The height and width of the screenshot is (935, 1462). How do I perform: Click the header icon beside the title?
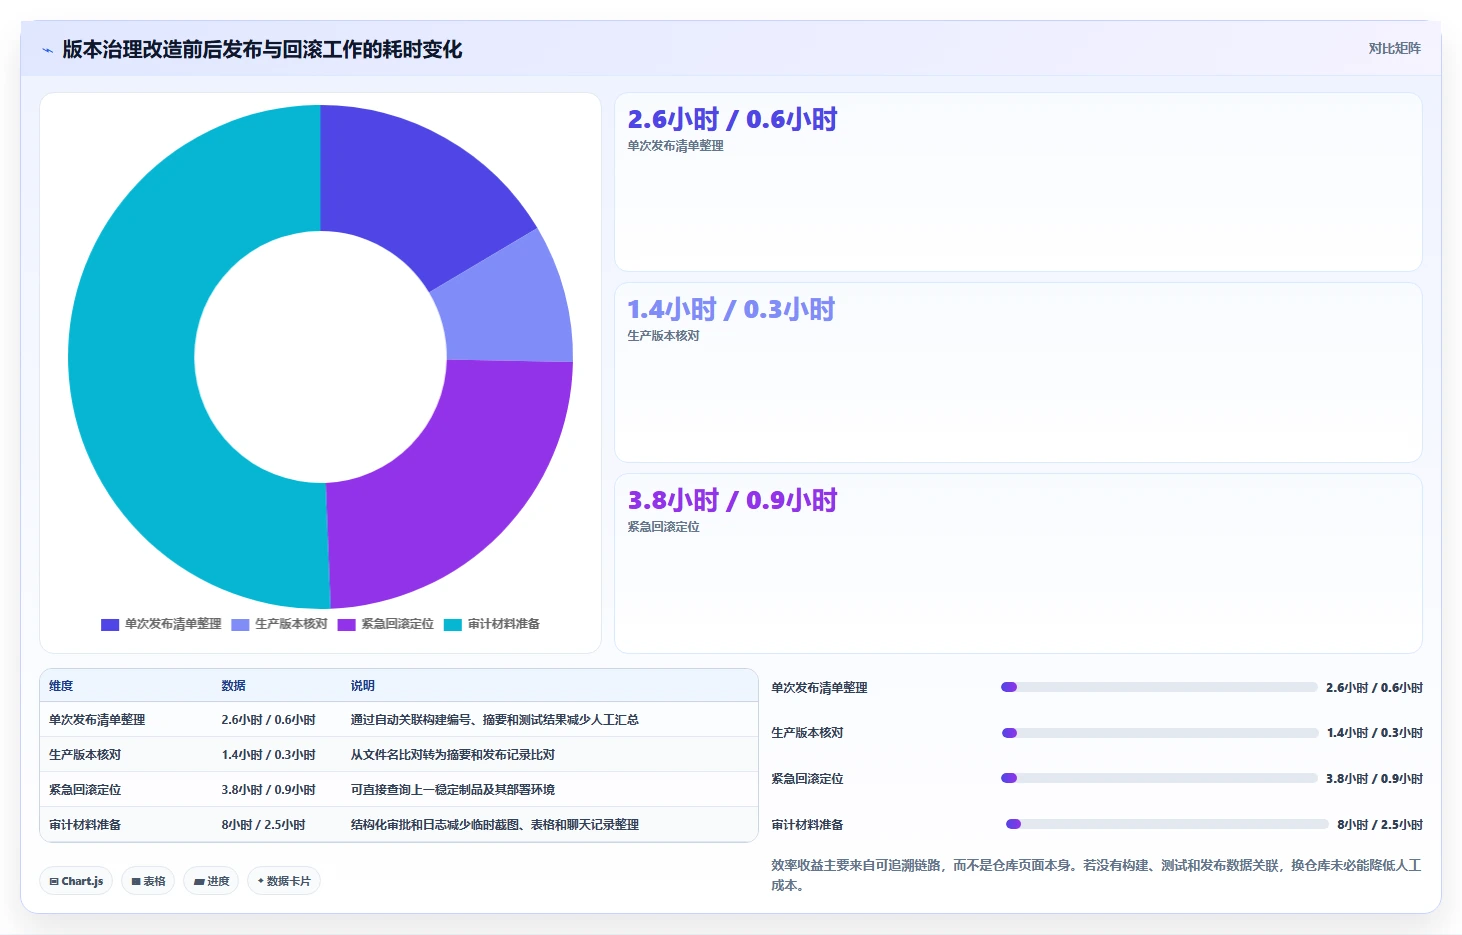pos(47,50)
